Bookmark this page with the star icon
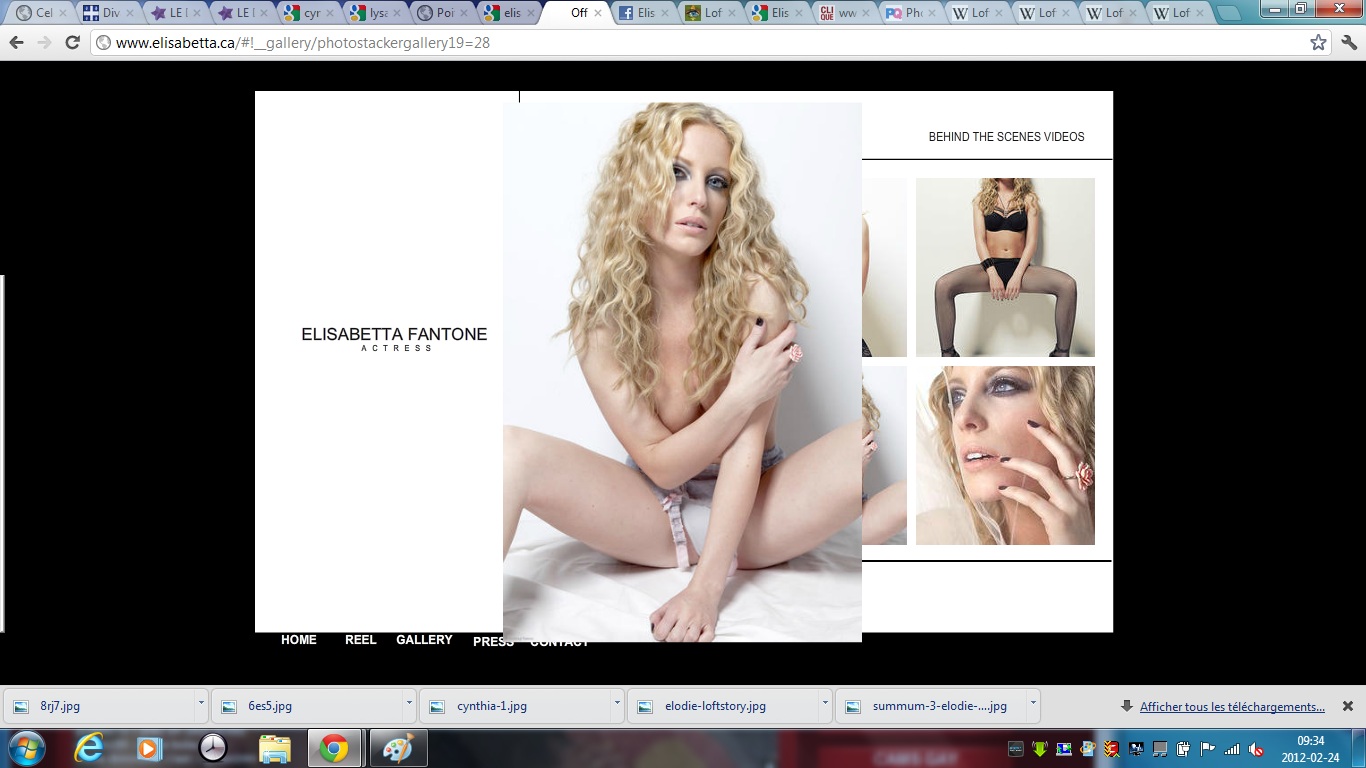1366x768 pixels. point(1318,43)
